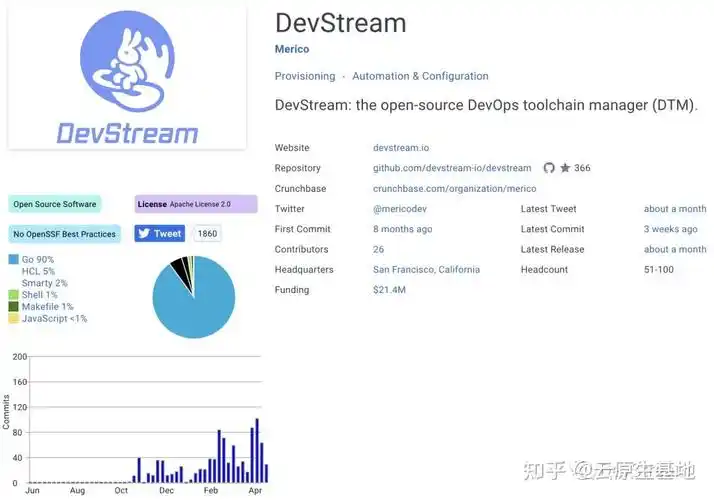The image size is (714, 500).
Task: Click the Contributors value 26
Action: pyautogui.click(x=378, y=250)
